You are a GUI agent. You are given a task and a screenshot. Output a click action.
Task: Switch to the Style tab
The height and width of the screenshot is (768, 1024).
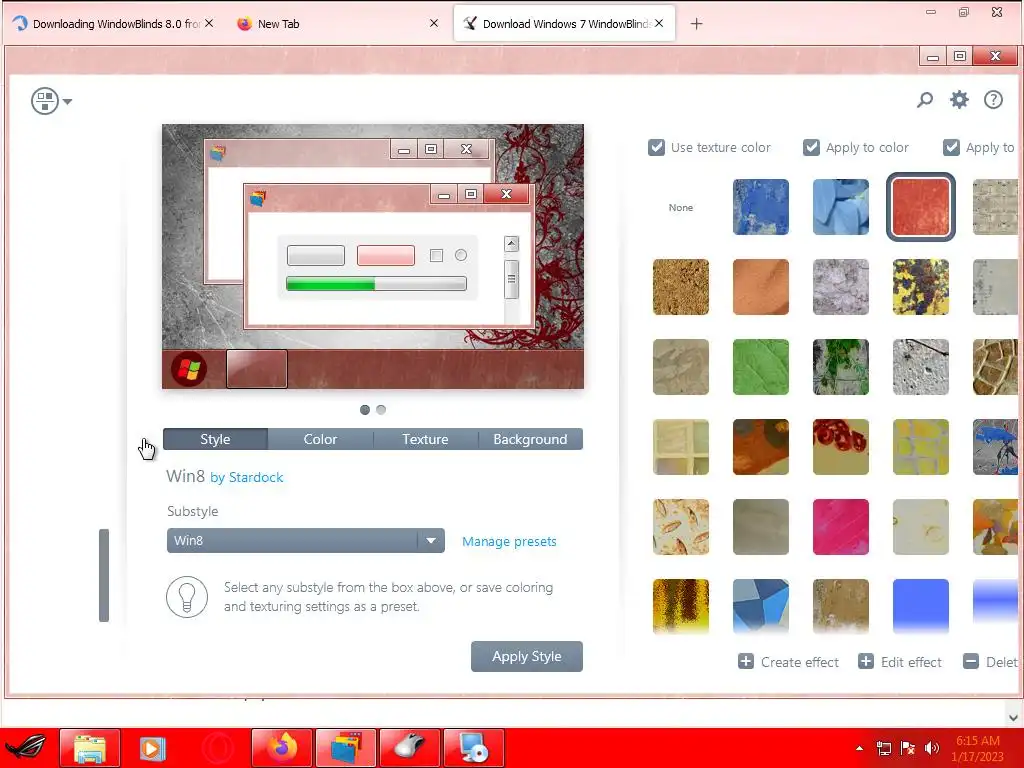click(216, 440)
